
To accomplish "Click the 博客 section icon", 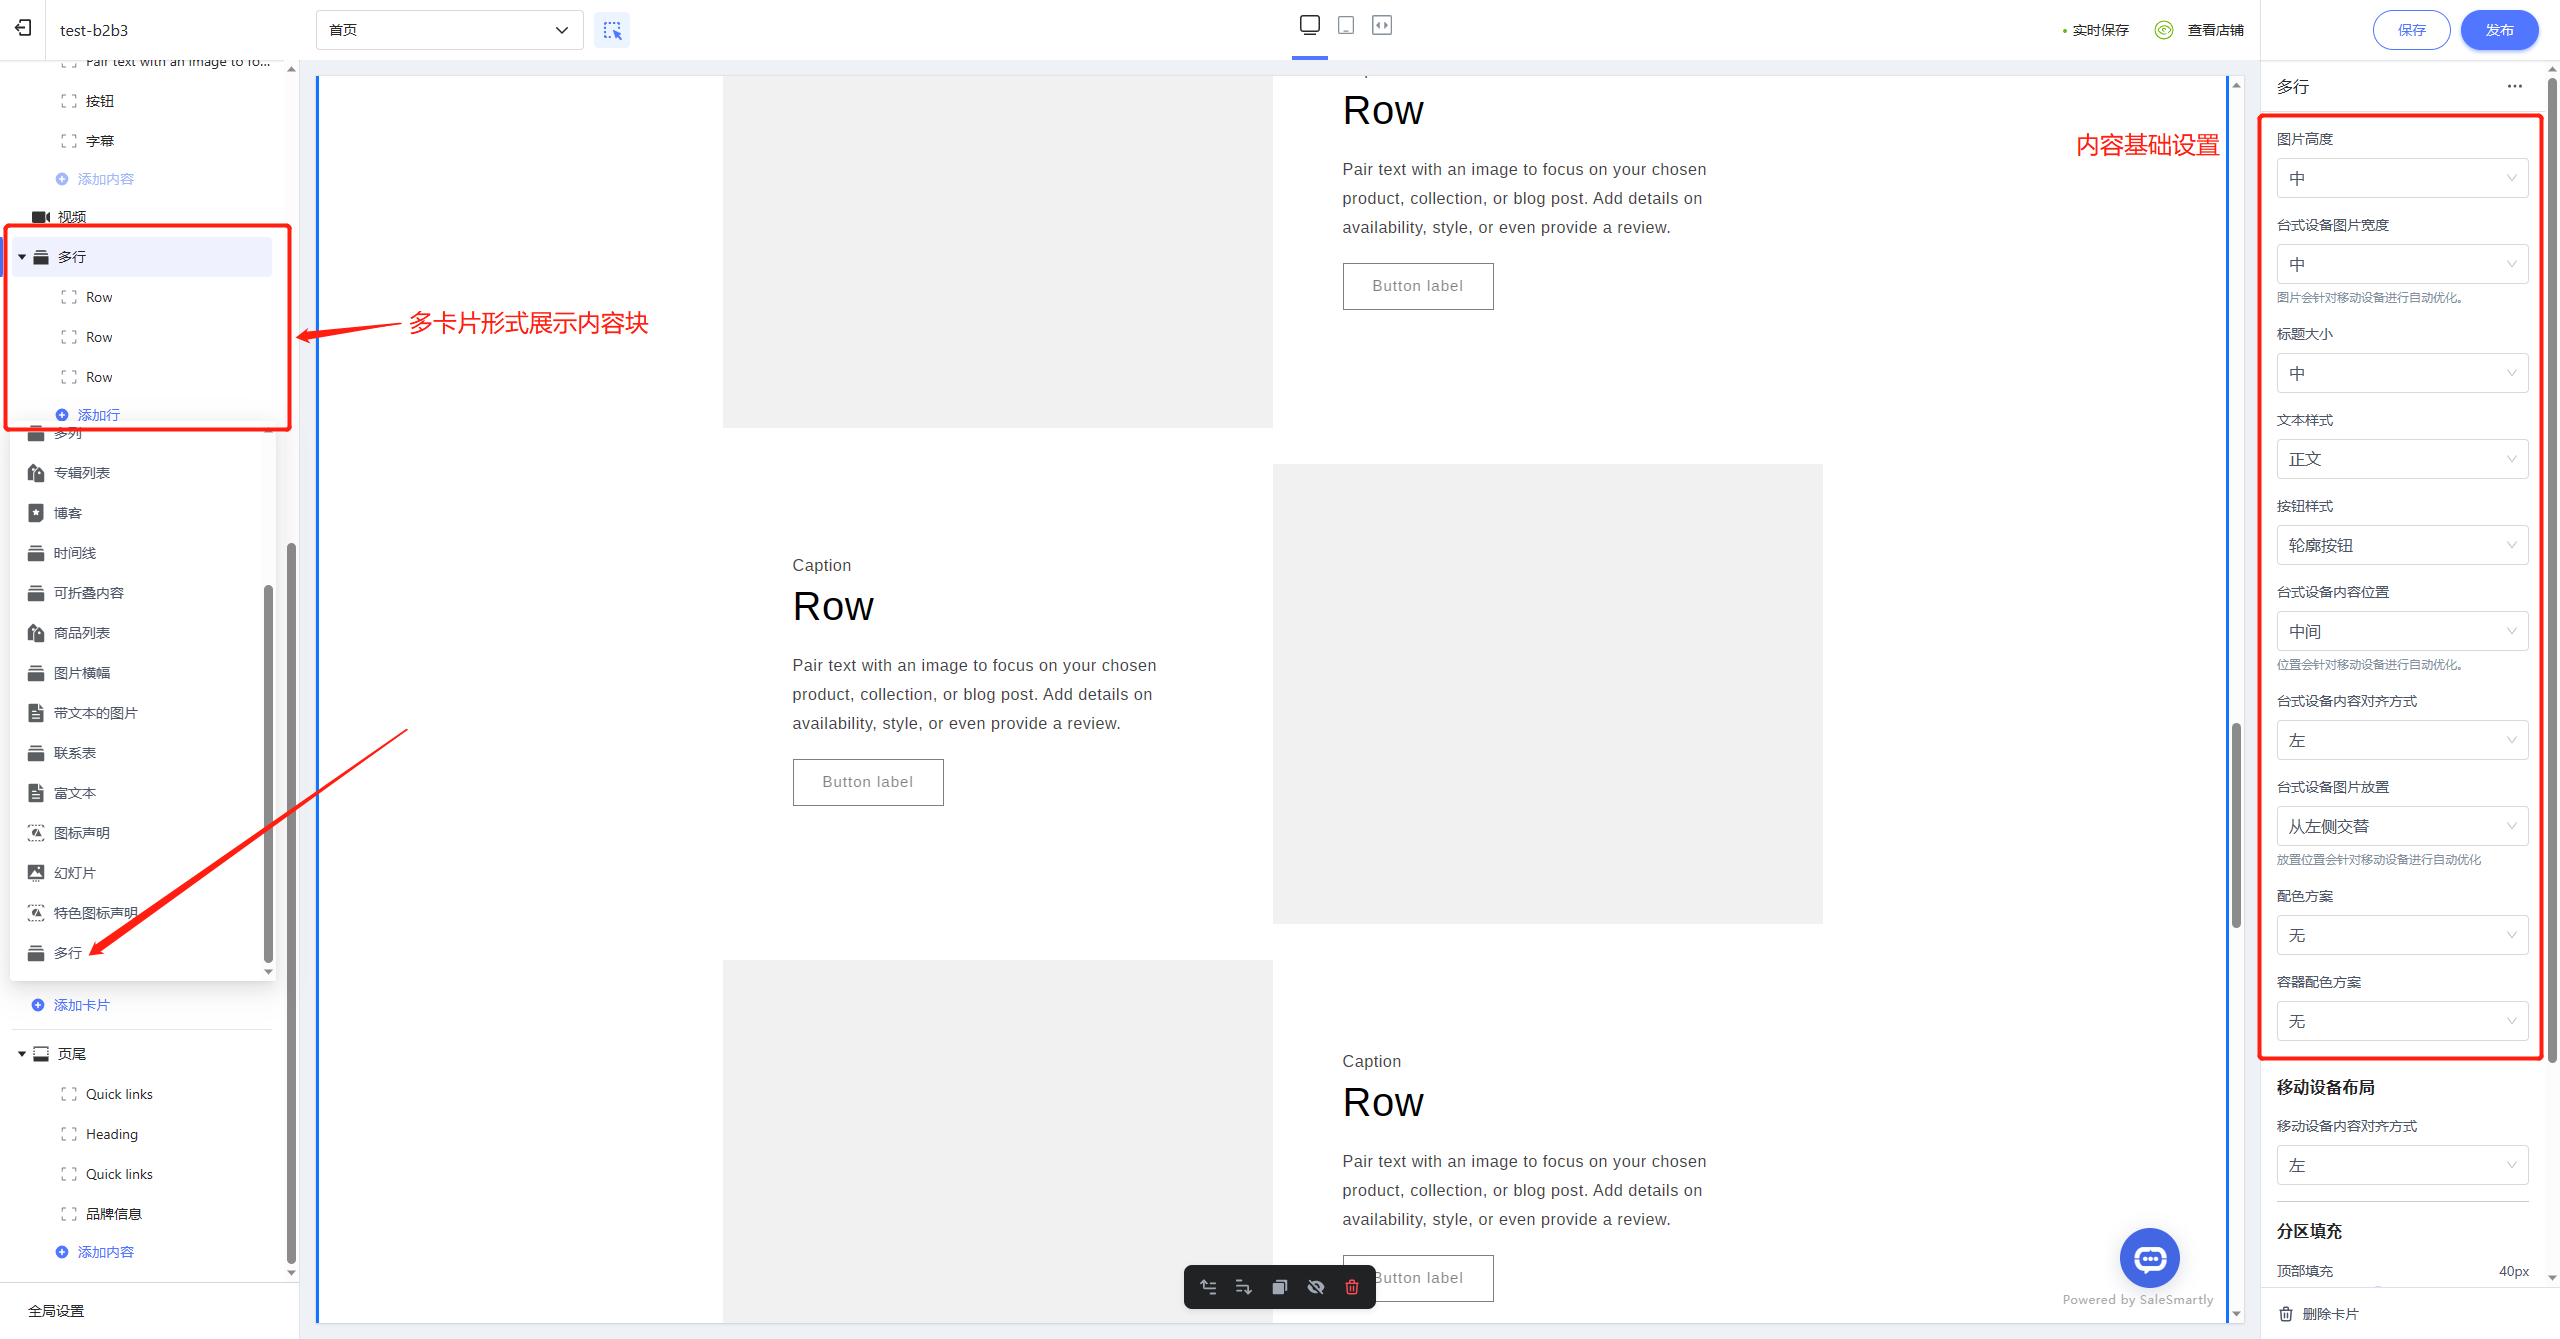I will 36,513.
